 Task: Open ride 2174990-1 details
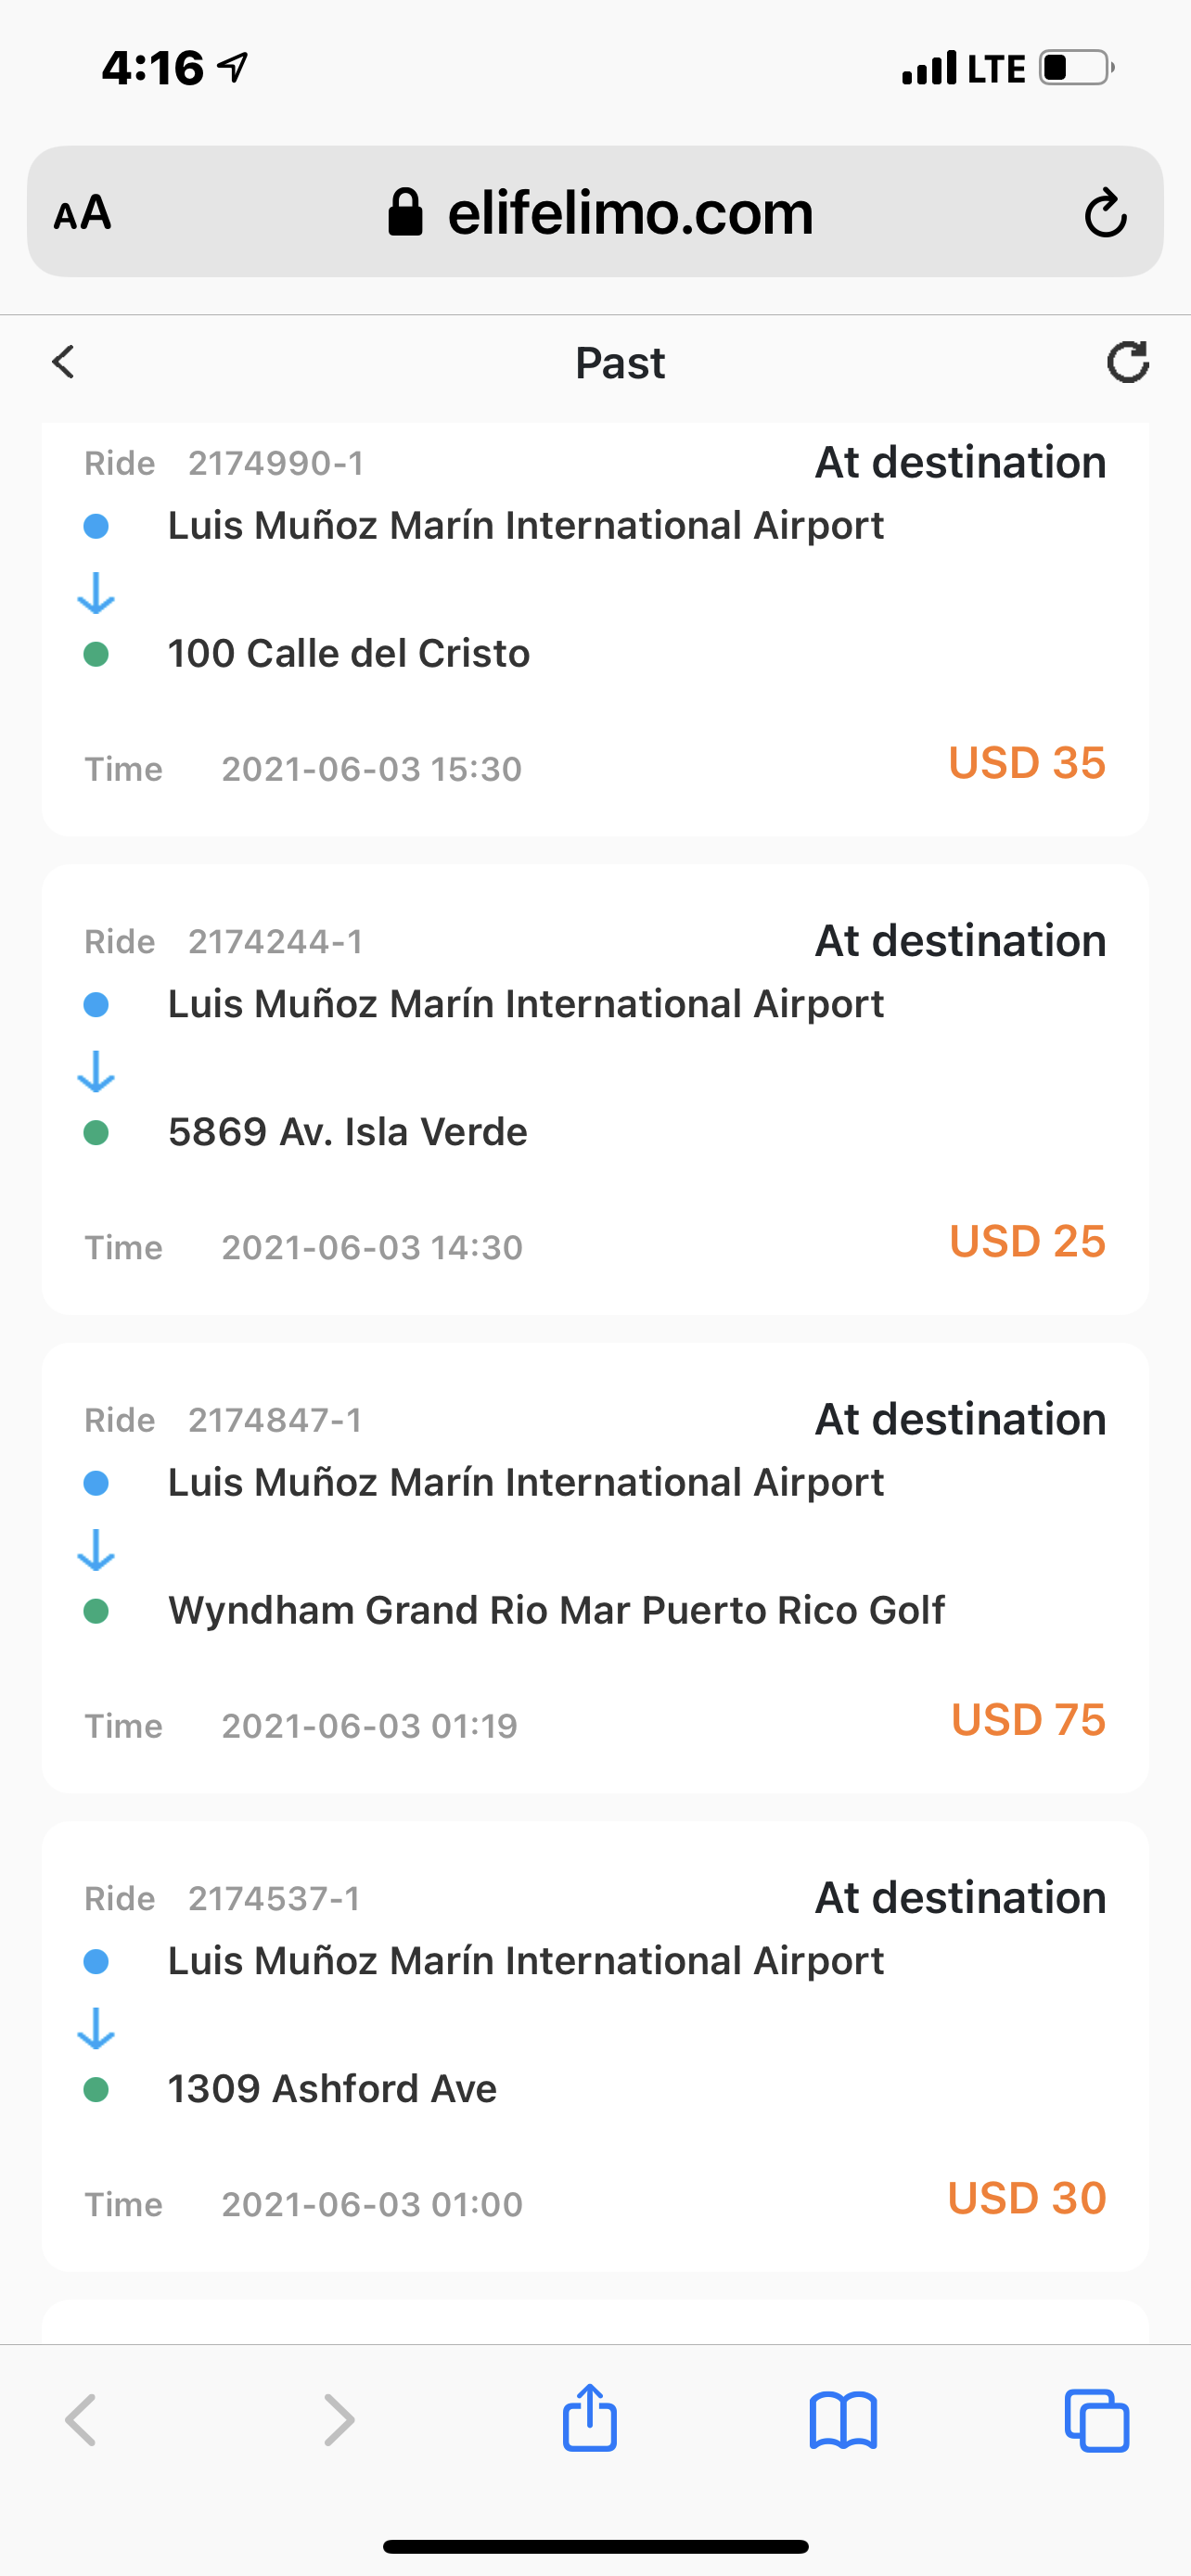pos(595,629)
